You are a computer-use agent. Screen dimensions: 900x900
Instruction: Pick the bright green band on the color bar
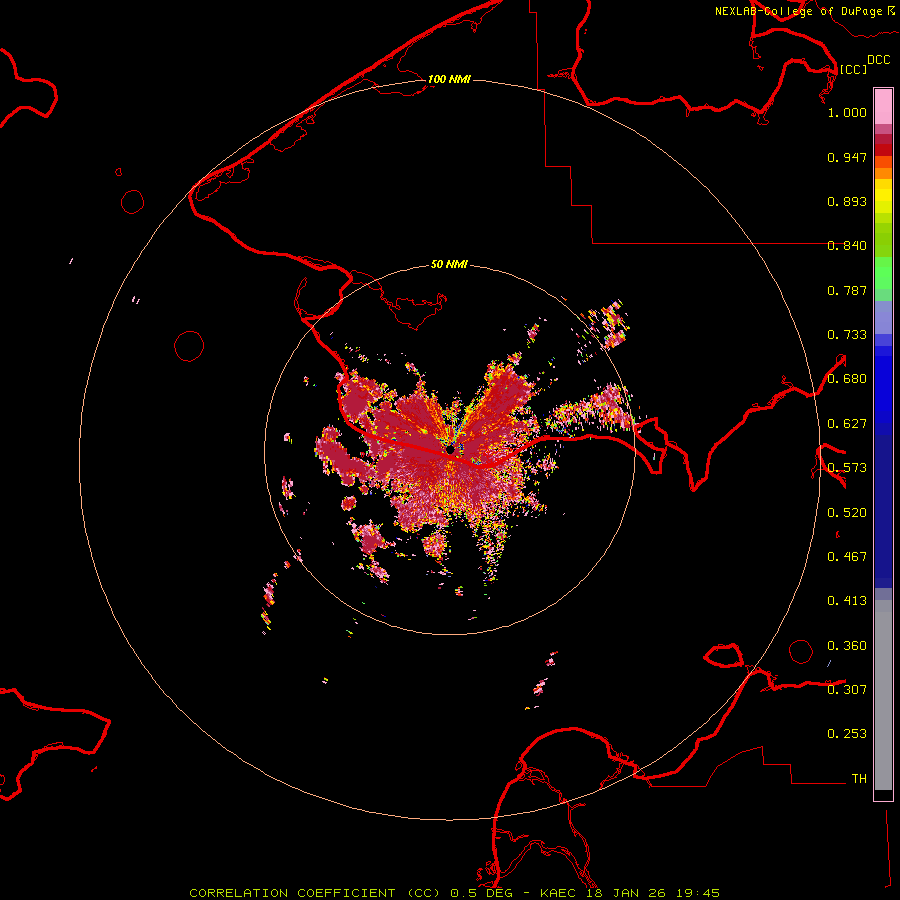pos(883,273)
